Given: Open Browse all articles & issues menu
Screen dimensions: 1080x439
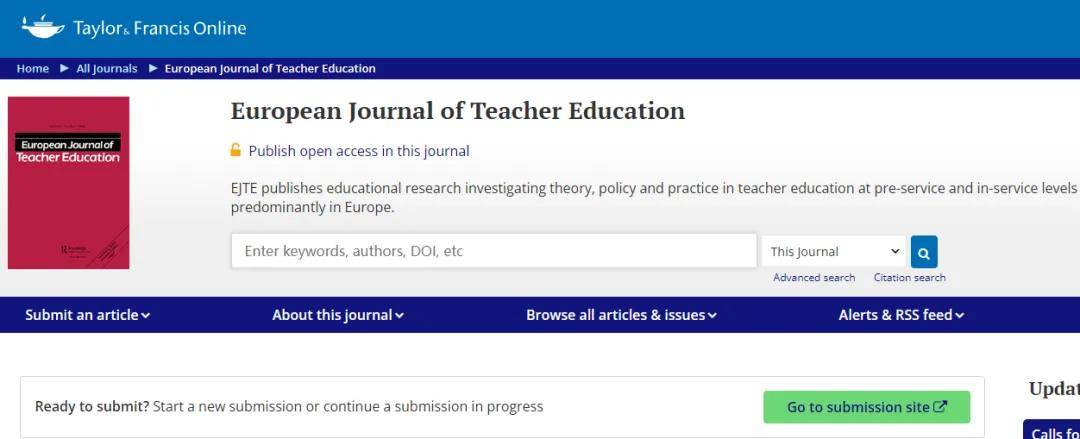Looking at the screenshot, I should click(x=621, y=315).
